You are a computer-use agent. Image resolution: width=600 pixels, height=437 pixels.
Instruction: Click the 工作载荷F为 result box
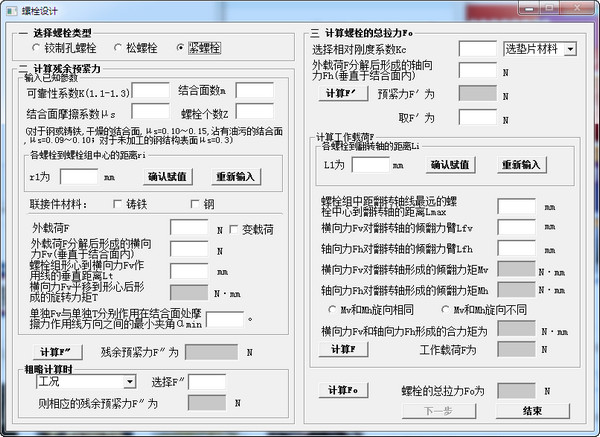[517, 349]
